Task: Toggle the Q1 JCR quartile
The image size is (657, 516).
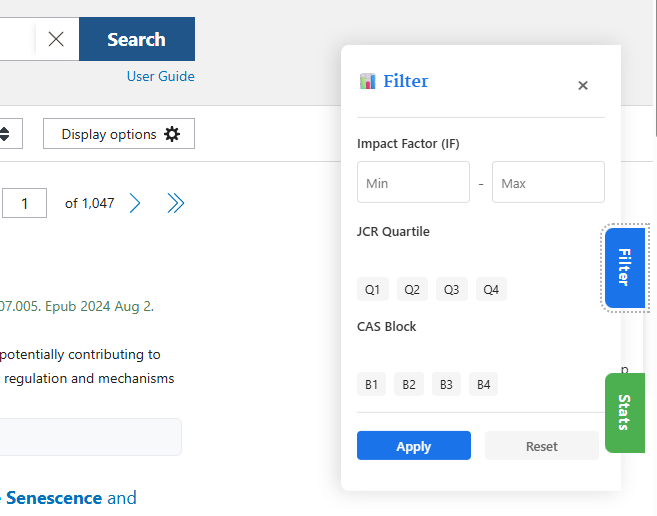Action: coord(372,289)
